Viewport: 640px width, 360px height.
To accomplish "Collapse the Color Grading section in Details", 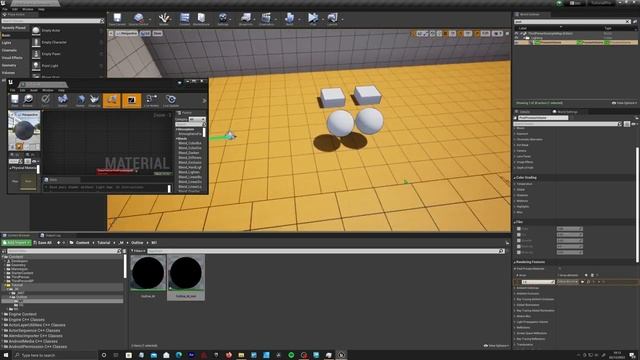I will (x=515, y=178).
